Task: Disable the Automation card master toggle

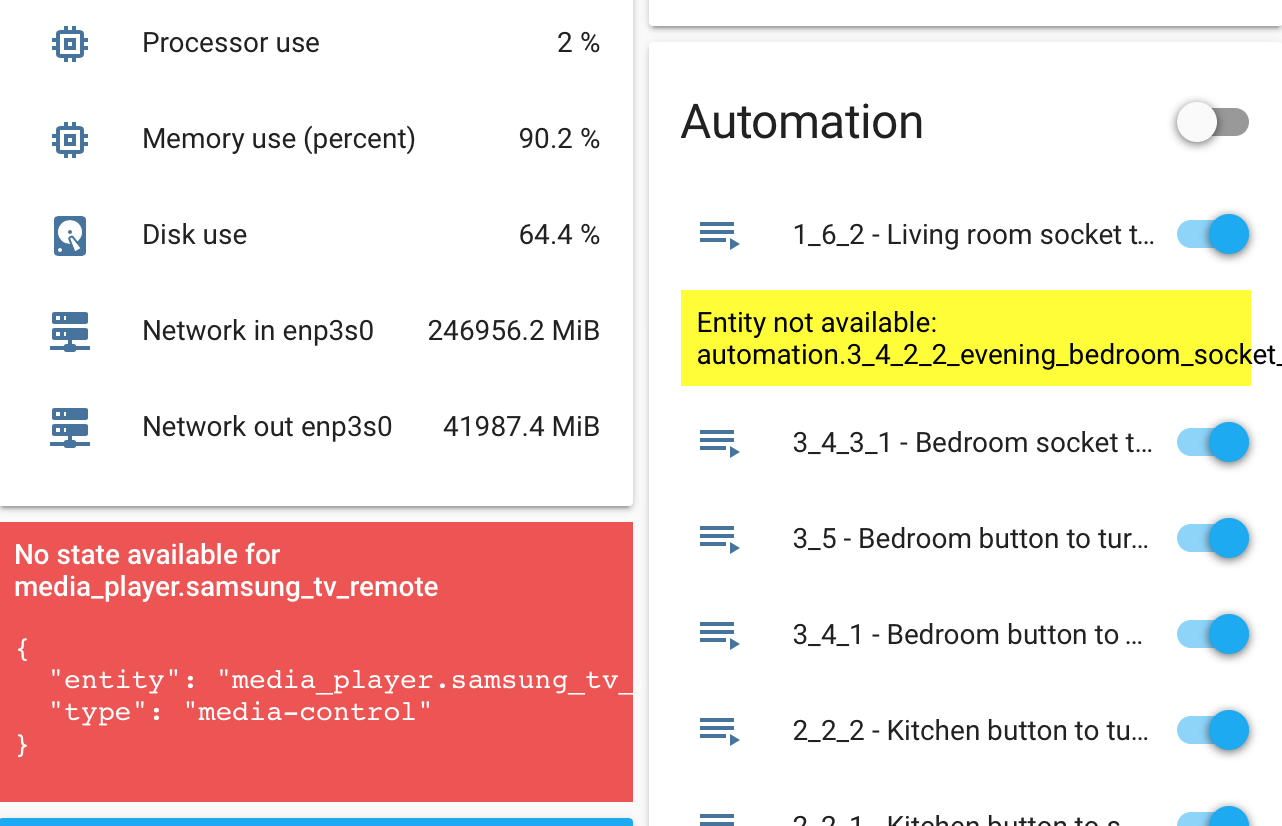Action: [1212, 121]
